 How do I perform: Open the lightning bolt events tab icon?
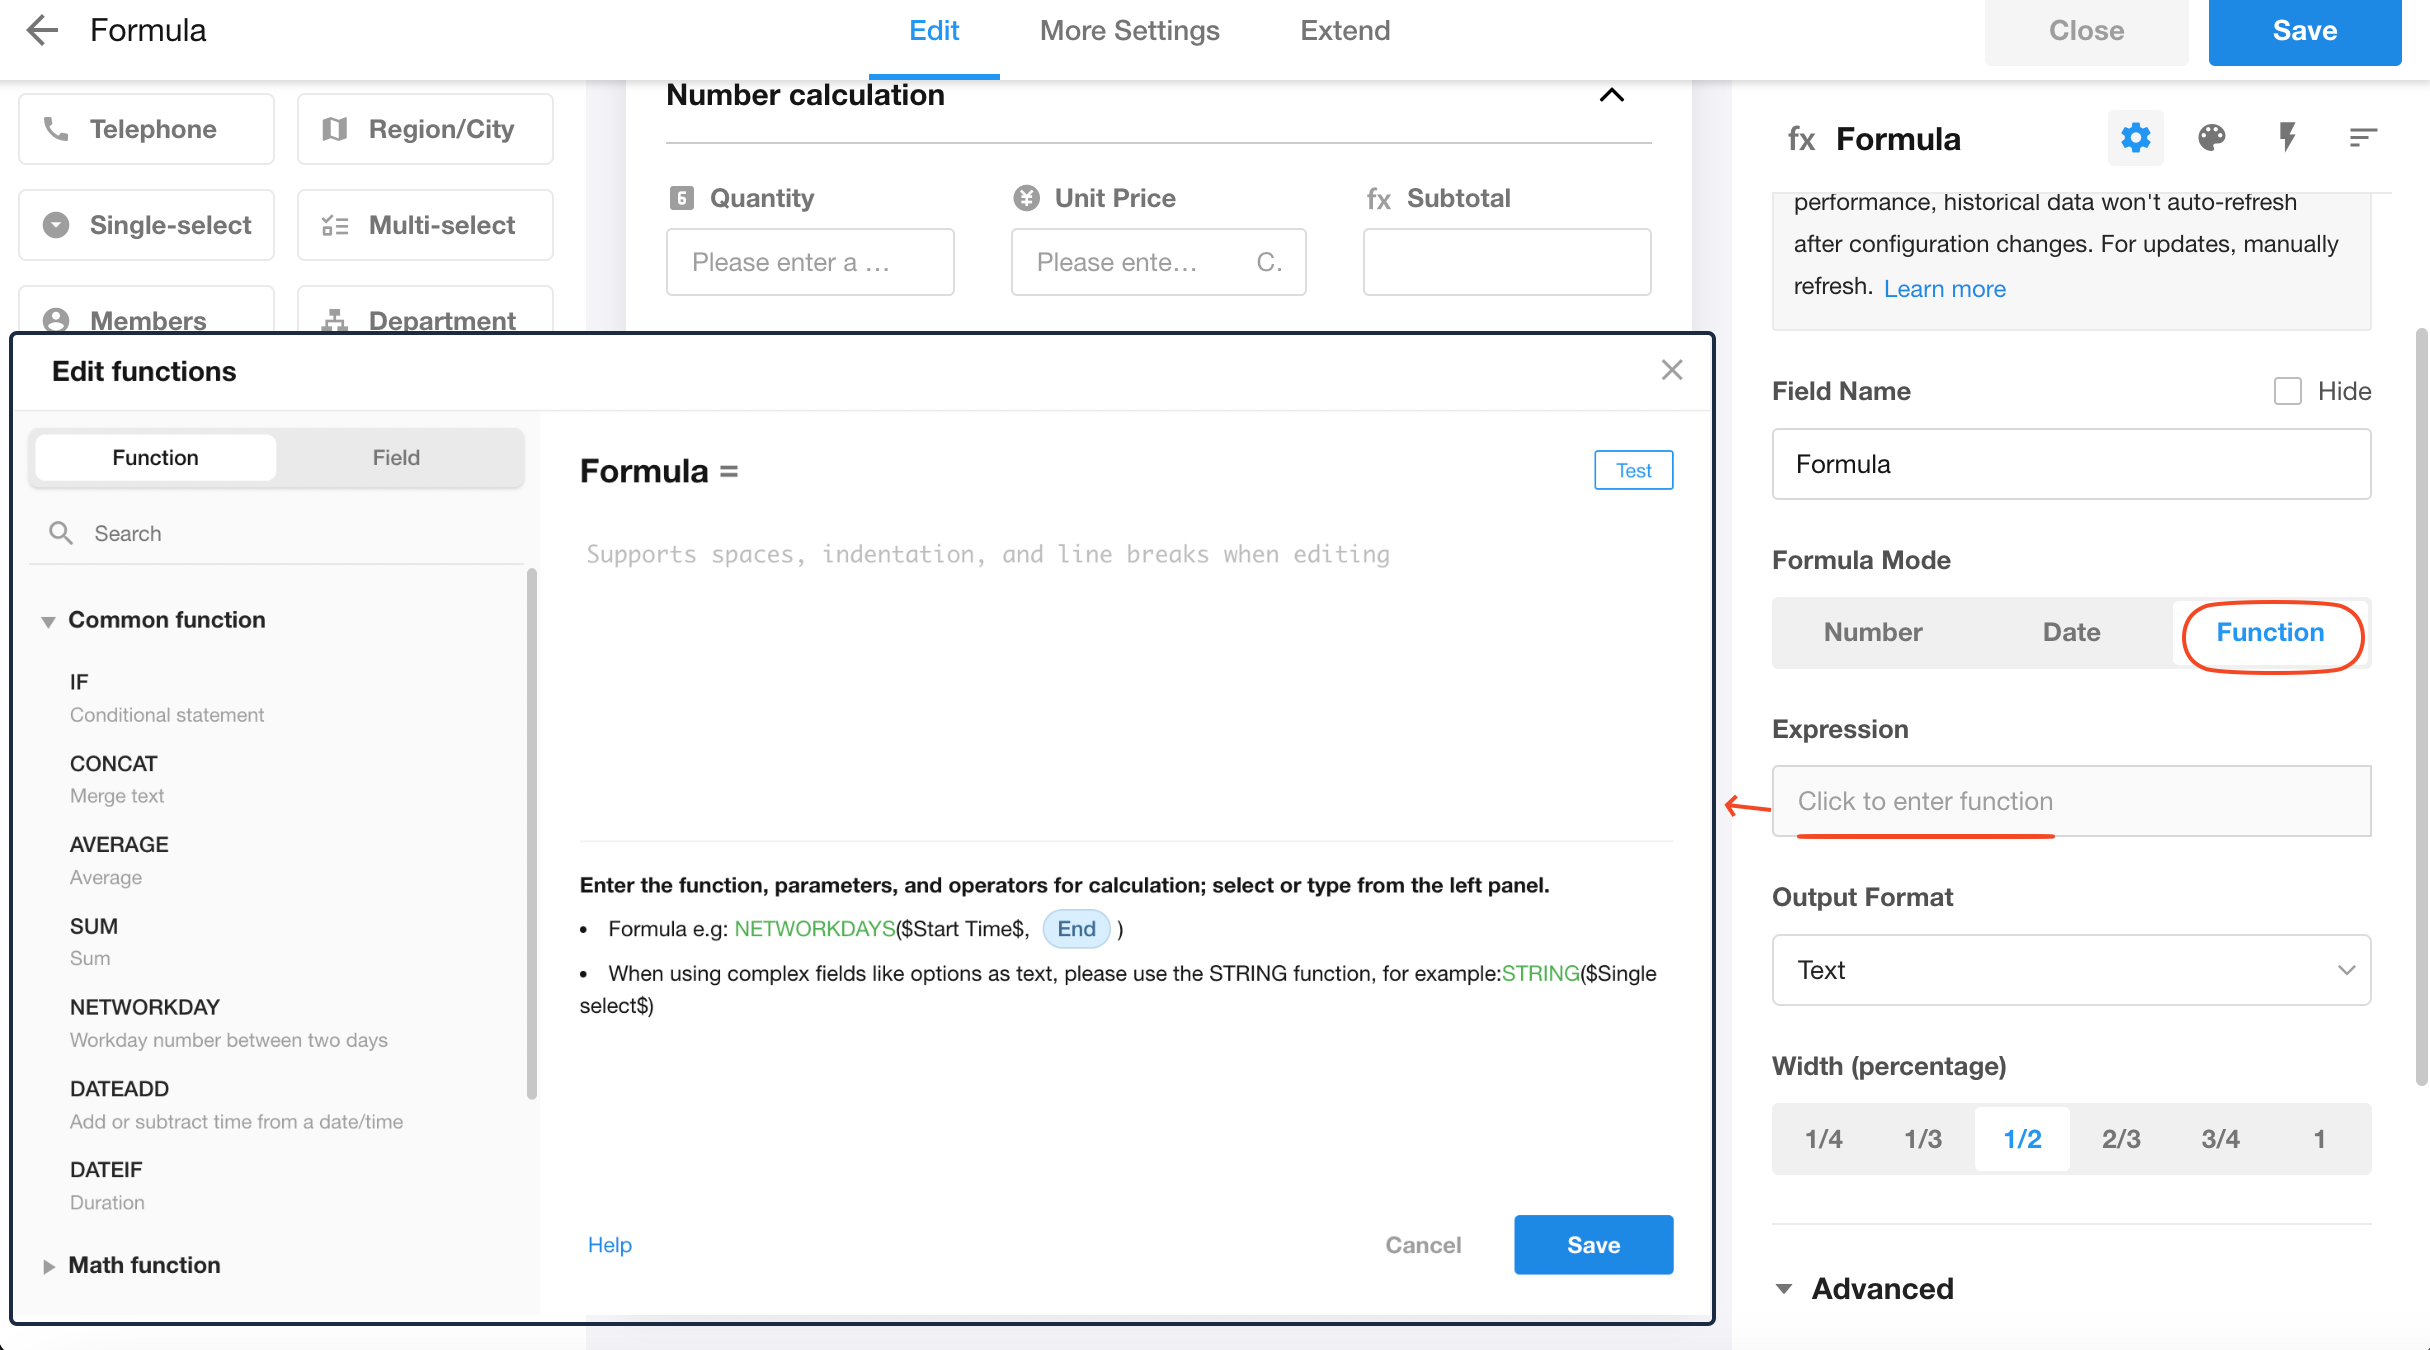[2287, 138]
